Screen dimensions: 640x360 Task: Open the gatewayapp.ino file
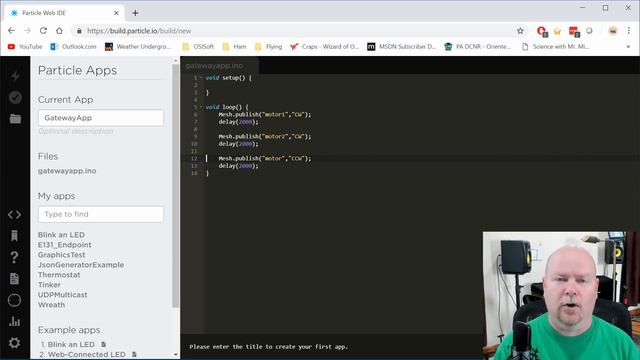[67, 171]
